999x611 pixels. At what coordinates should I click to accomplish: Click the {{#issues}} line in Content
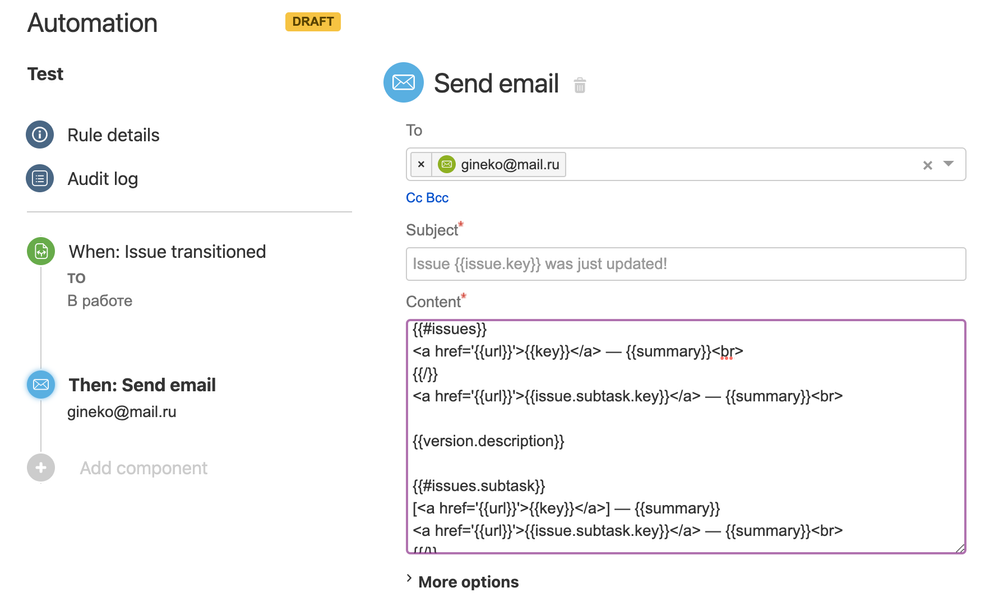(x=449, y=329)
